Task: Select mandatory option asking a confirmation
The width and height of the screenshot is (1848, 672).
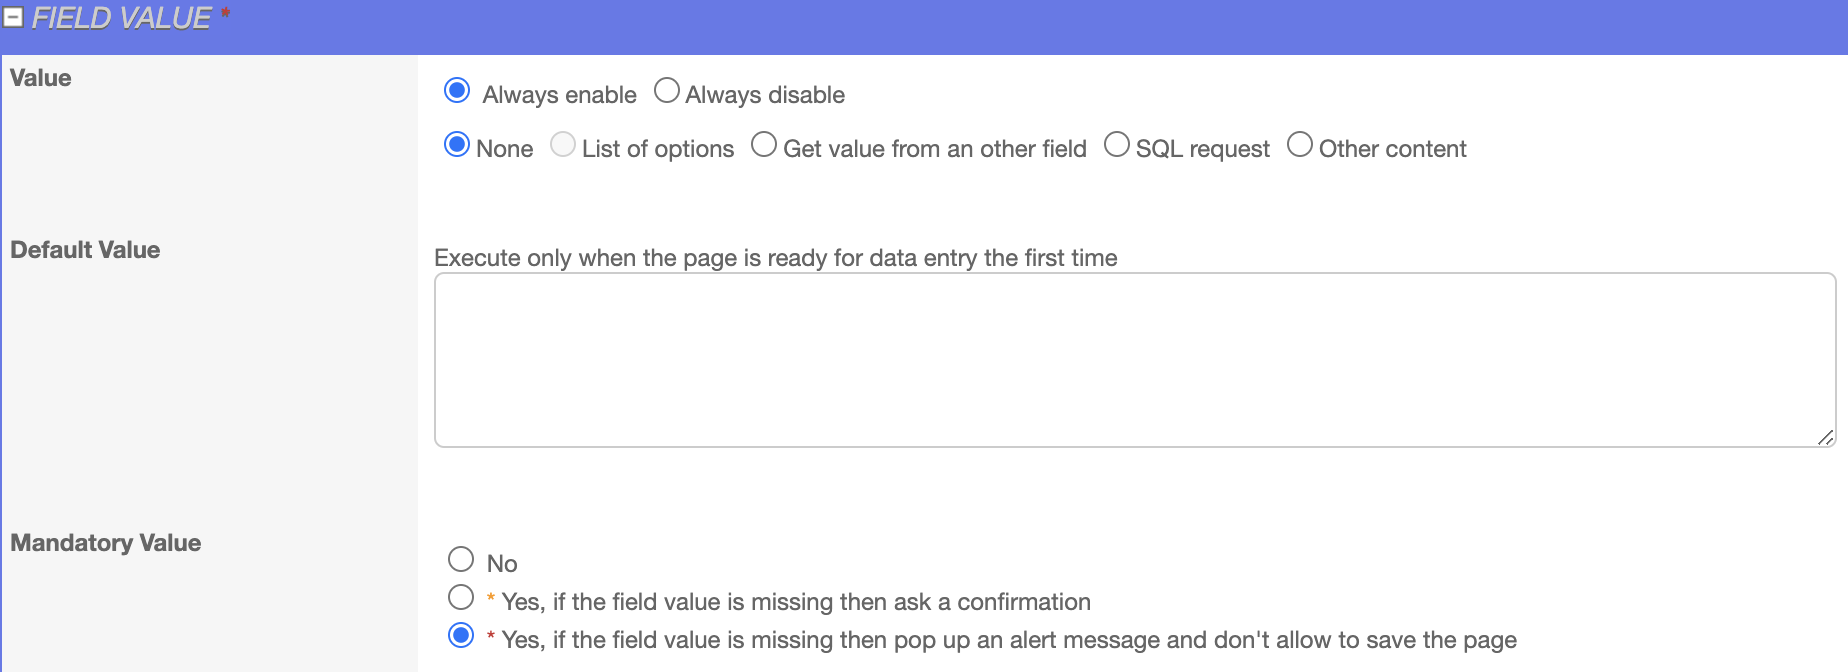Action: 461,598
